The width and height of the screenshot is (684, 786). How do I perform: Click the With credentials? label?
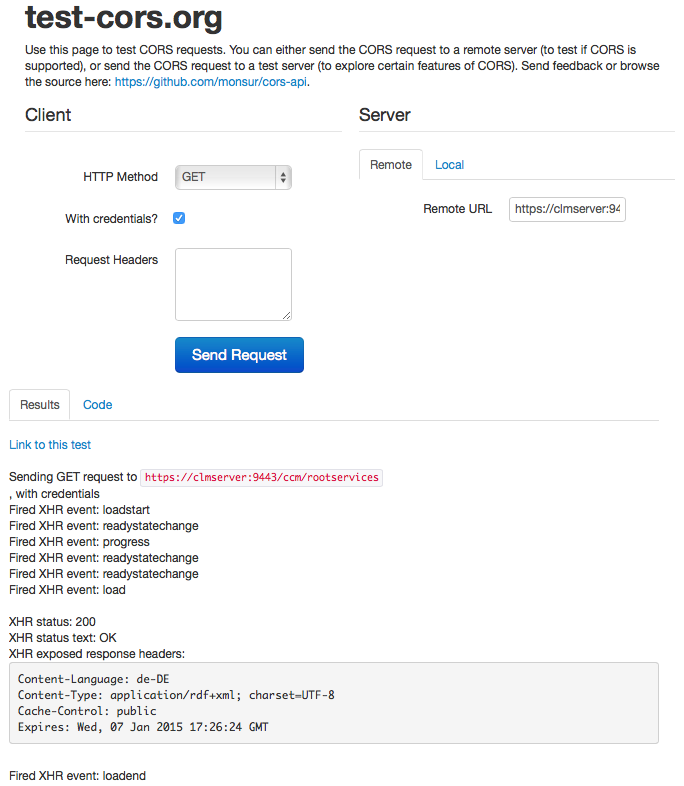point(111,219)
